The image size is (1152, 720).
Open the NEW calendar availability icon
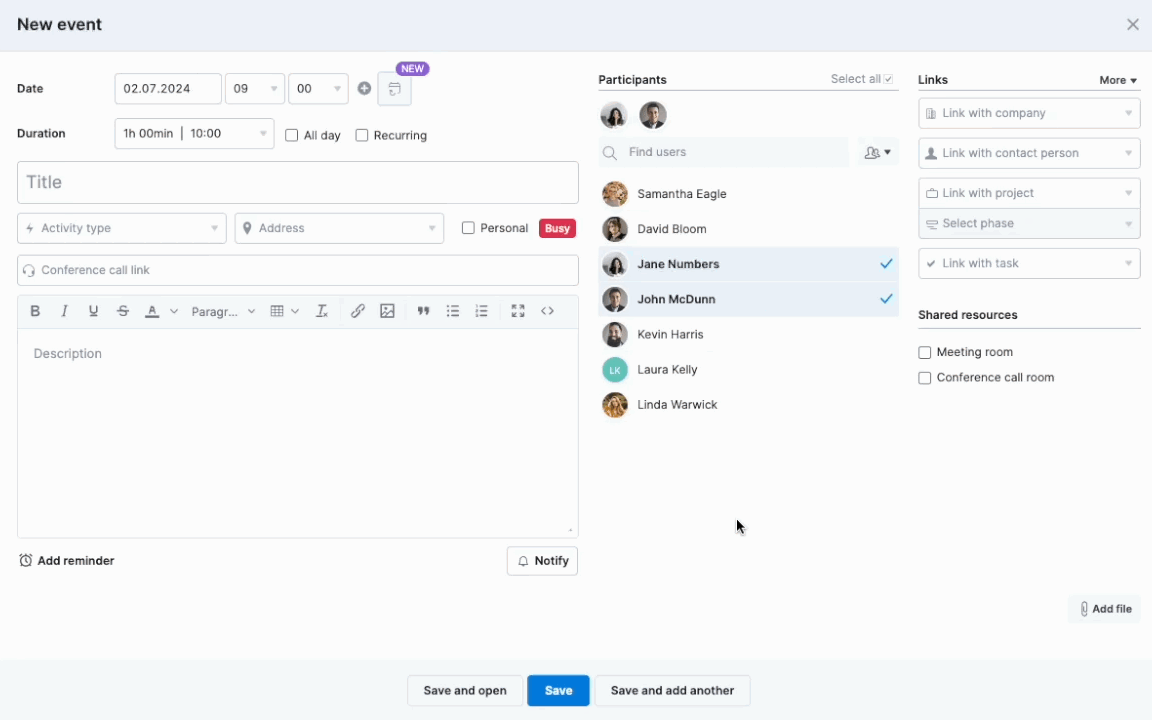tap(395, 89)
